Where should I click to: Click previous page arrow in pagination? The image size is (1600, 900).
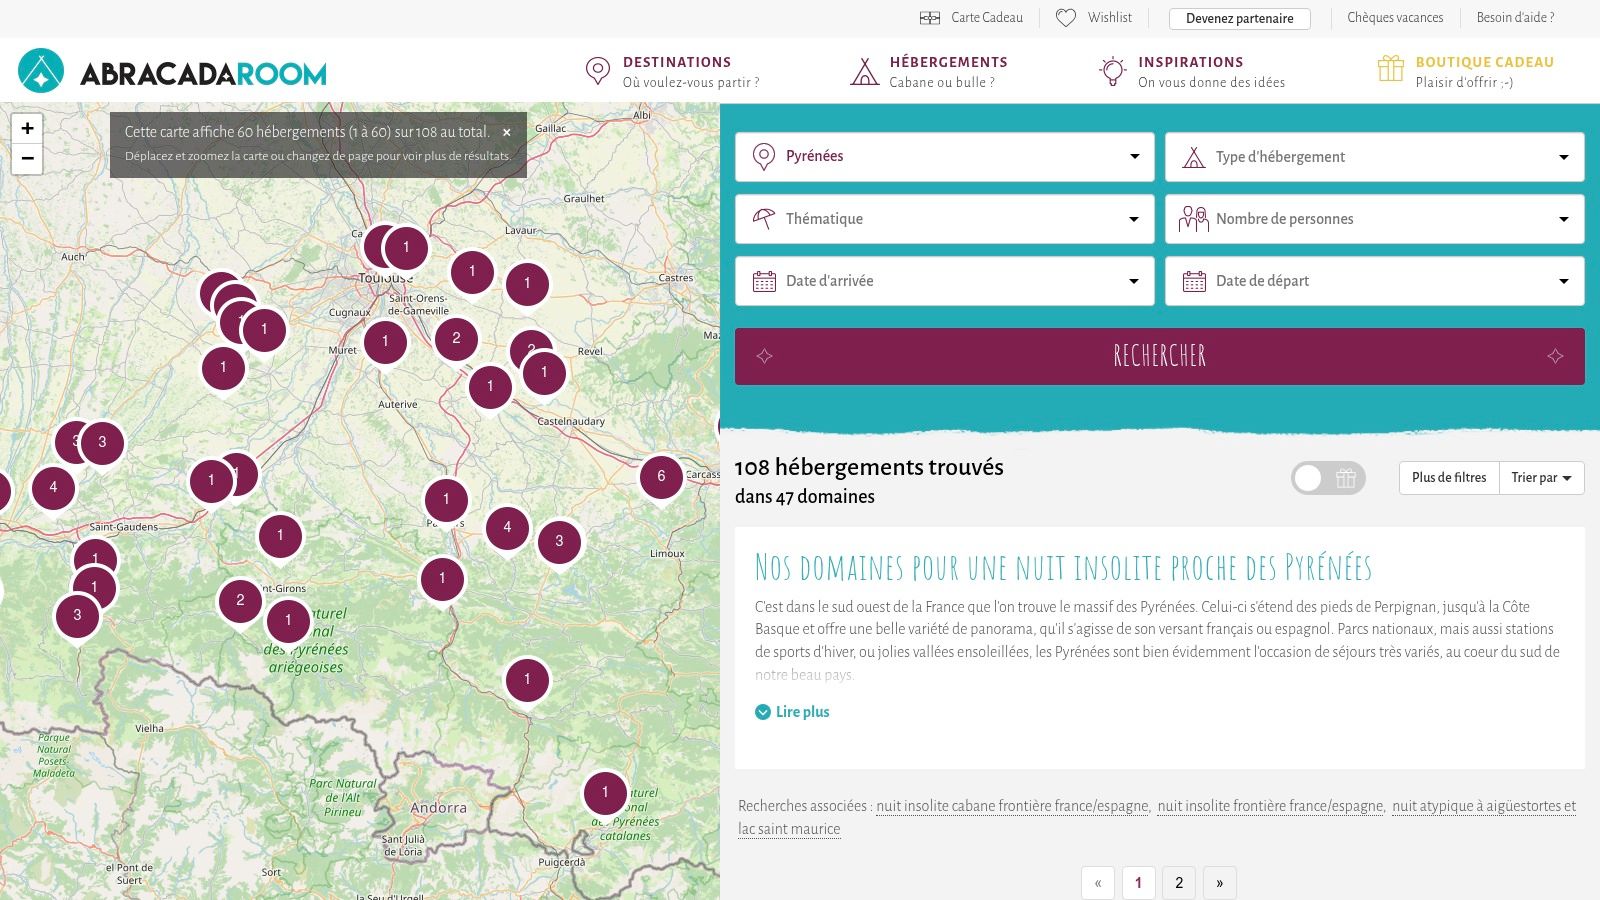pos(1098,883)
